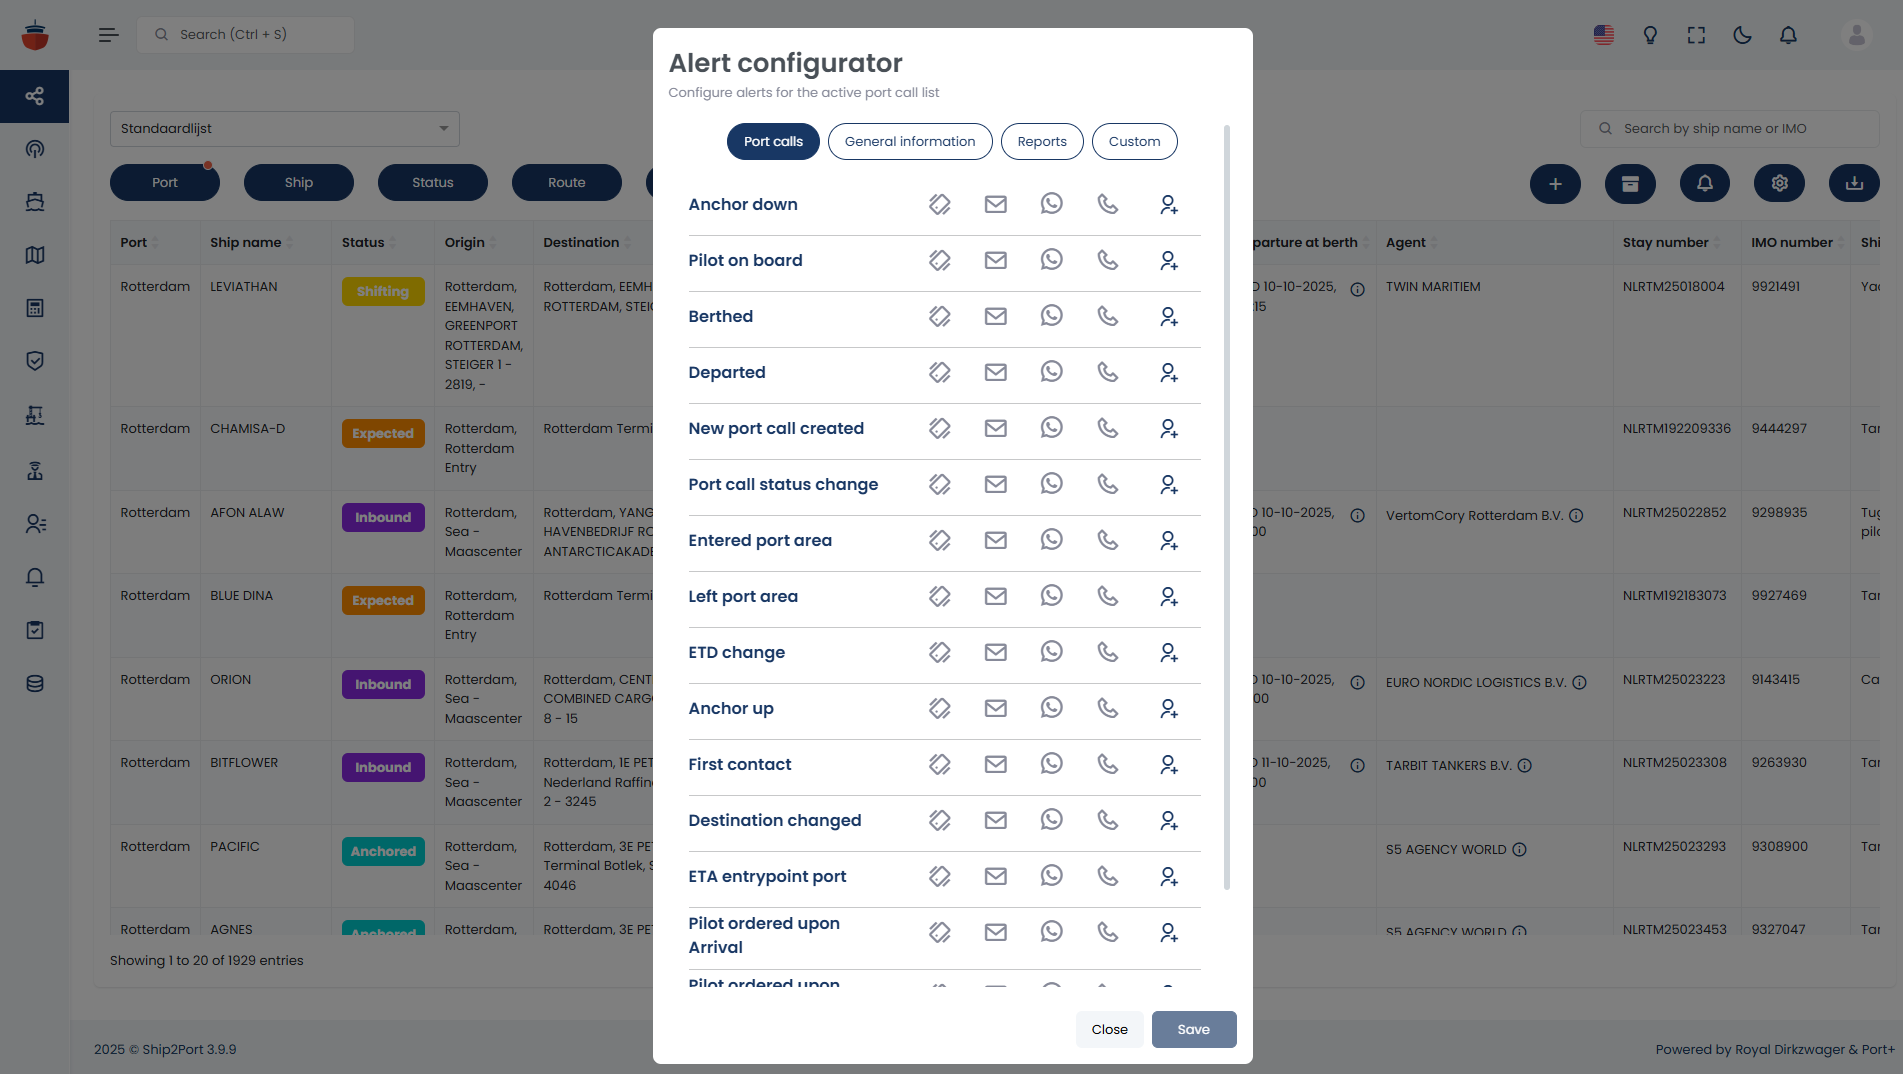Open the Standaardlijst dropdown

click(x=284, y=129)
